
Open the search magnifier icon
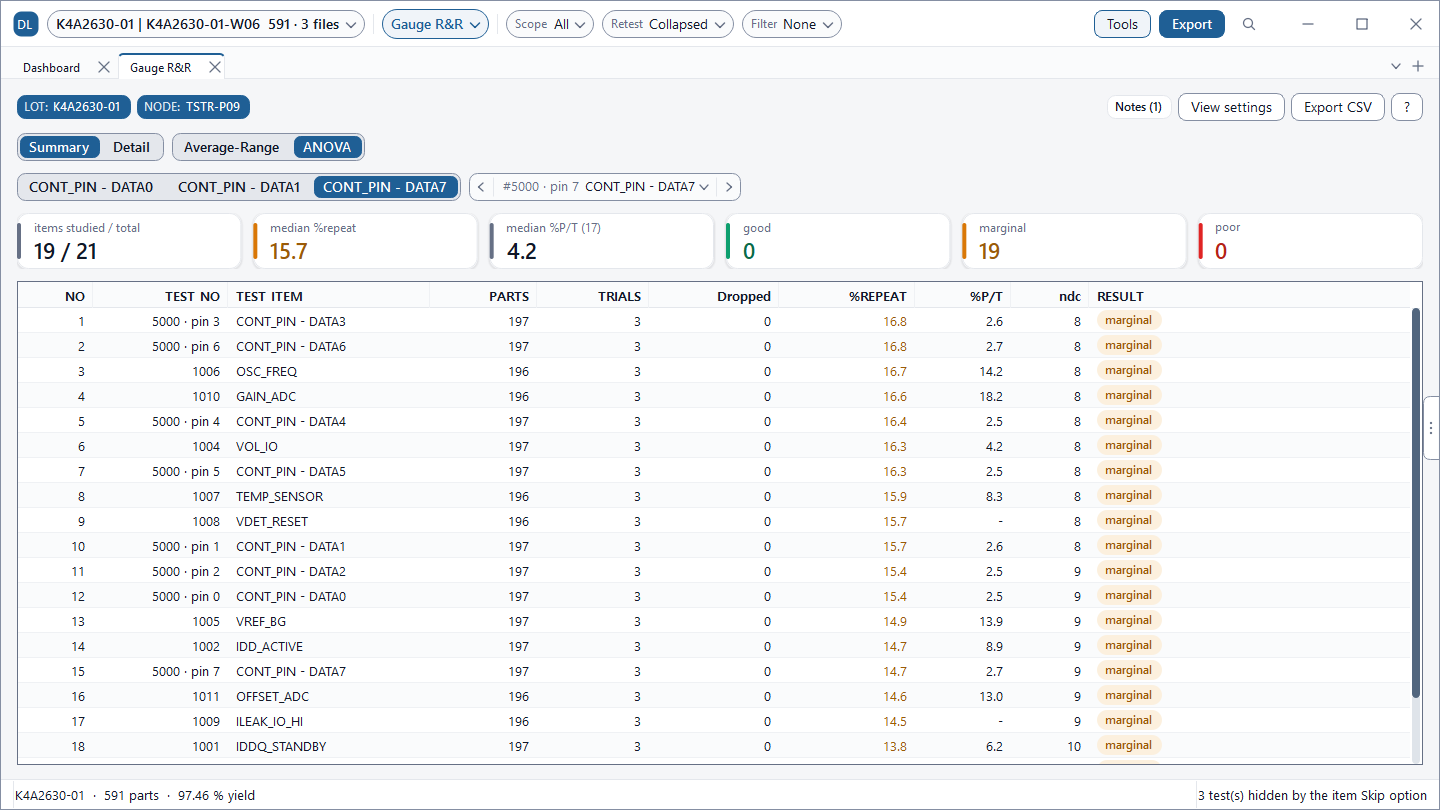[1249, 24]
